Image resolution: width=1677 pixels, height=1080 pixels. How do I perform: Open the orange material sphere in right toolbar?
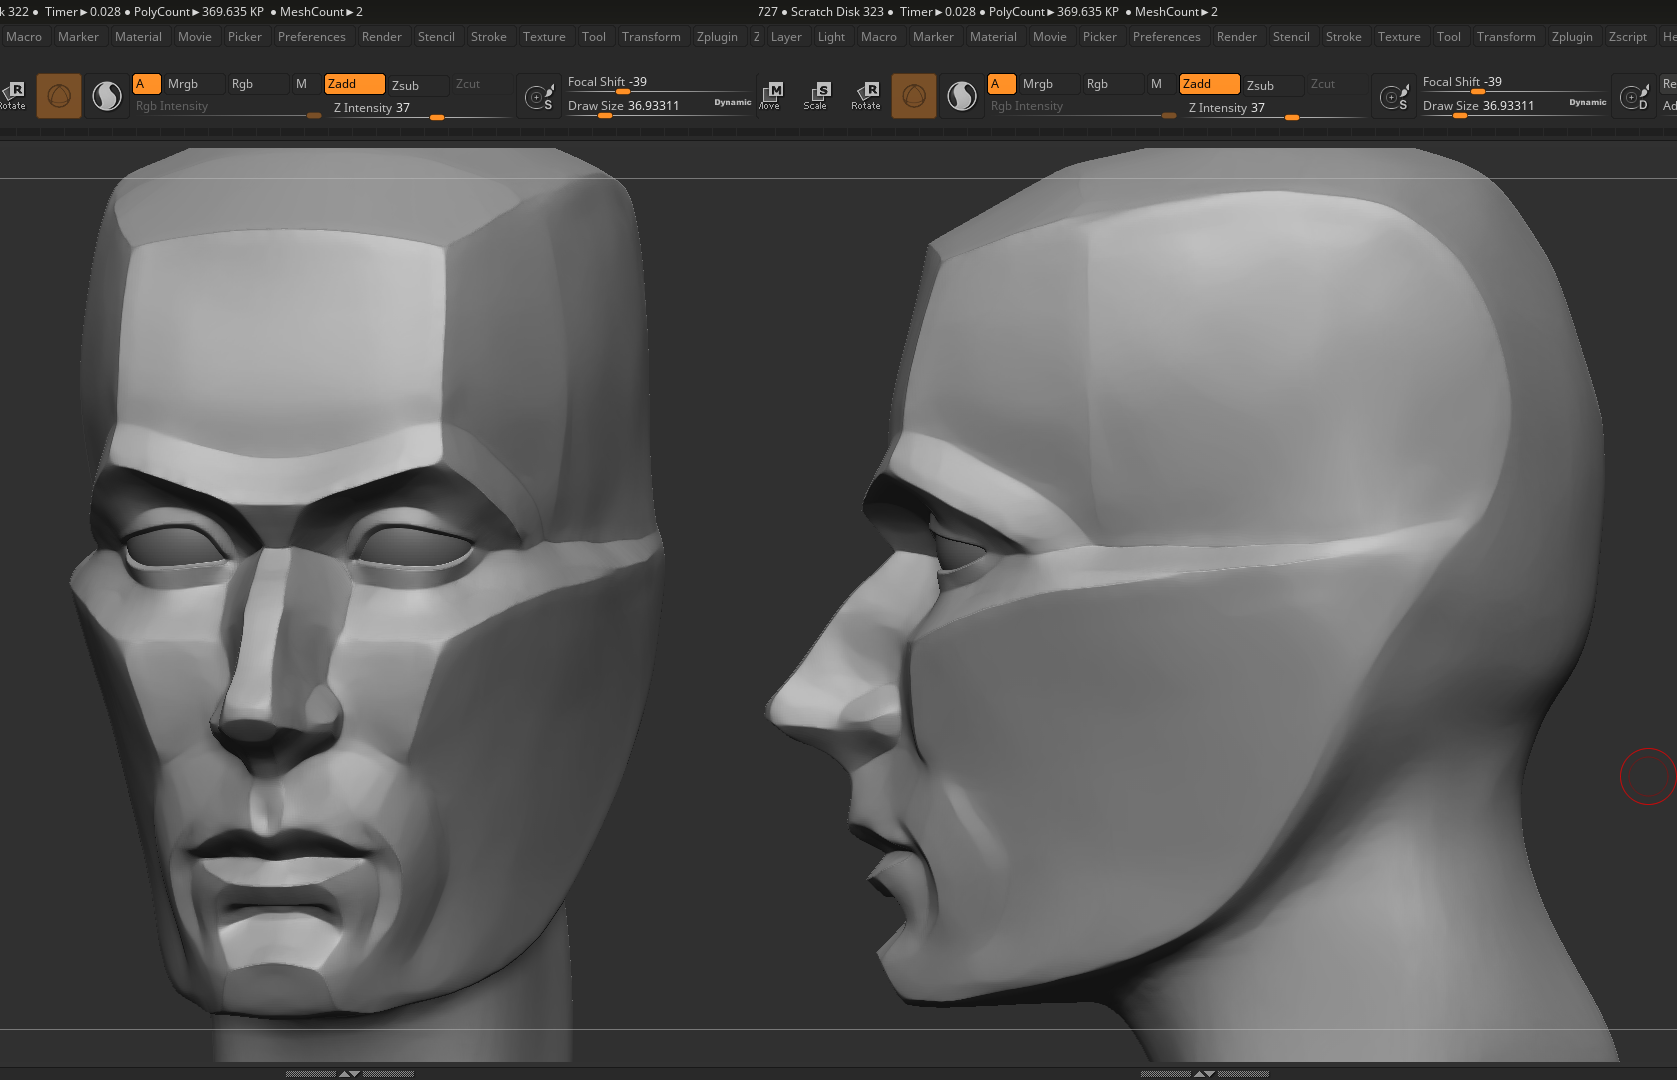(914, 96)
